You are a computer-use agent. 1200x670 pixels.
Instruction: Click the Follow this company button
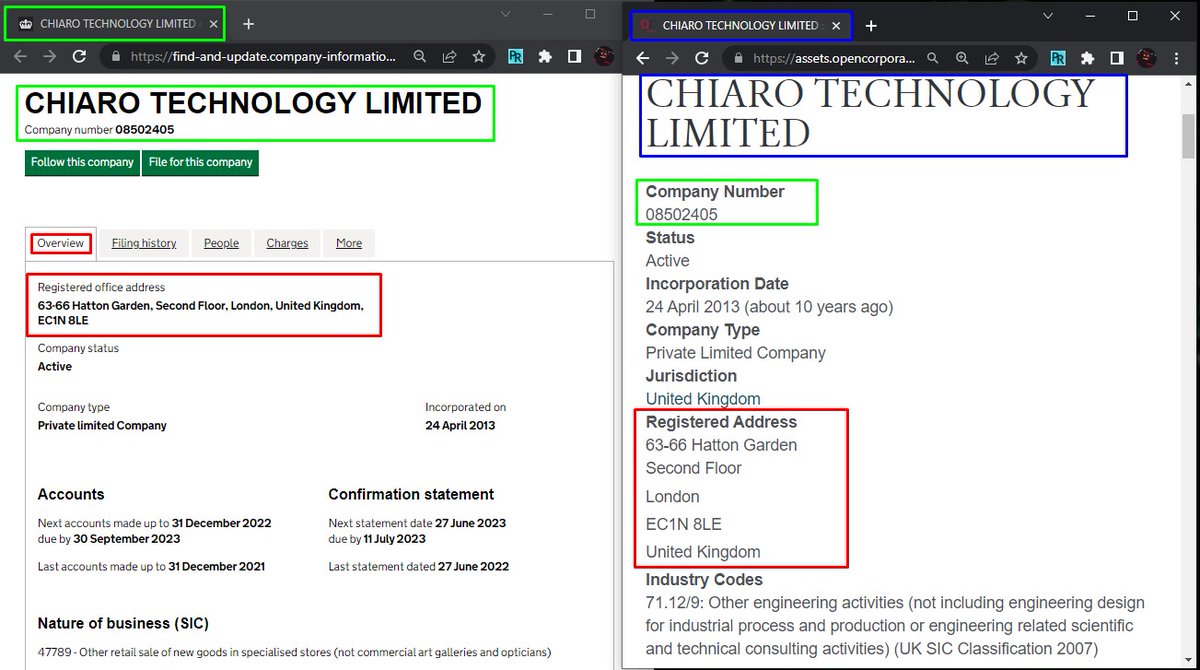82,162
